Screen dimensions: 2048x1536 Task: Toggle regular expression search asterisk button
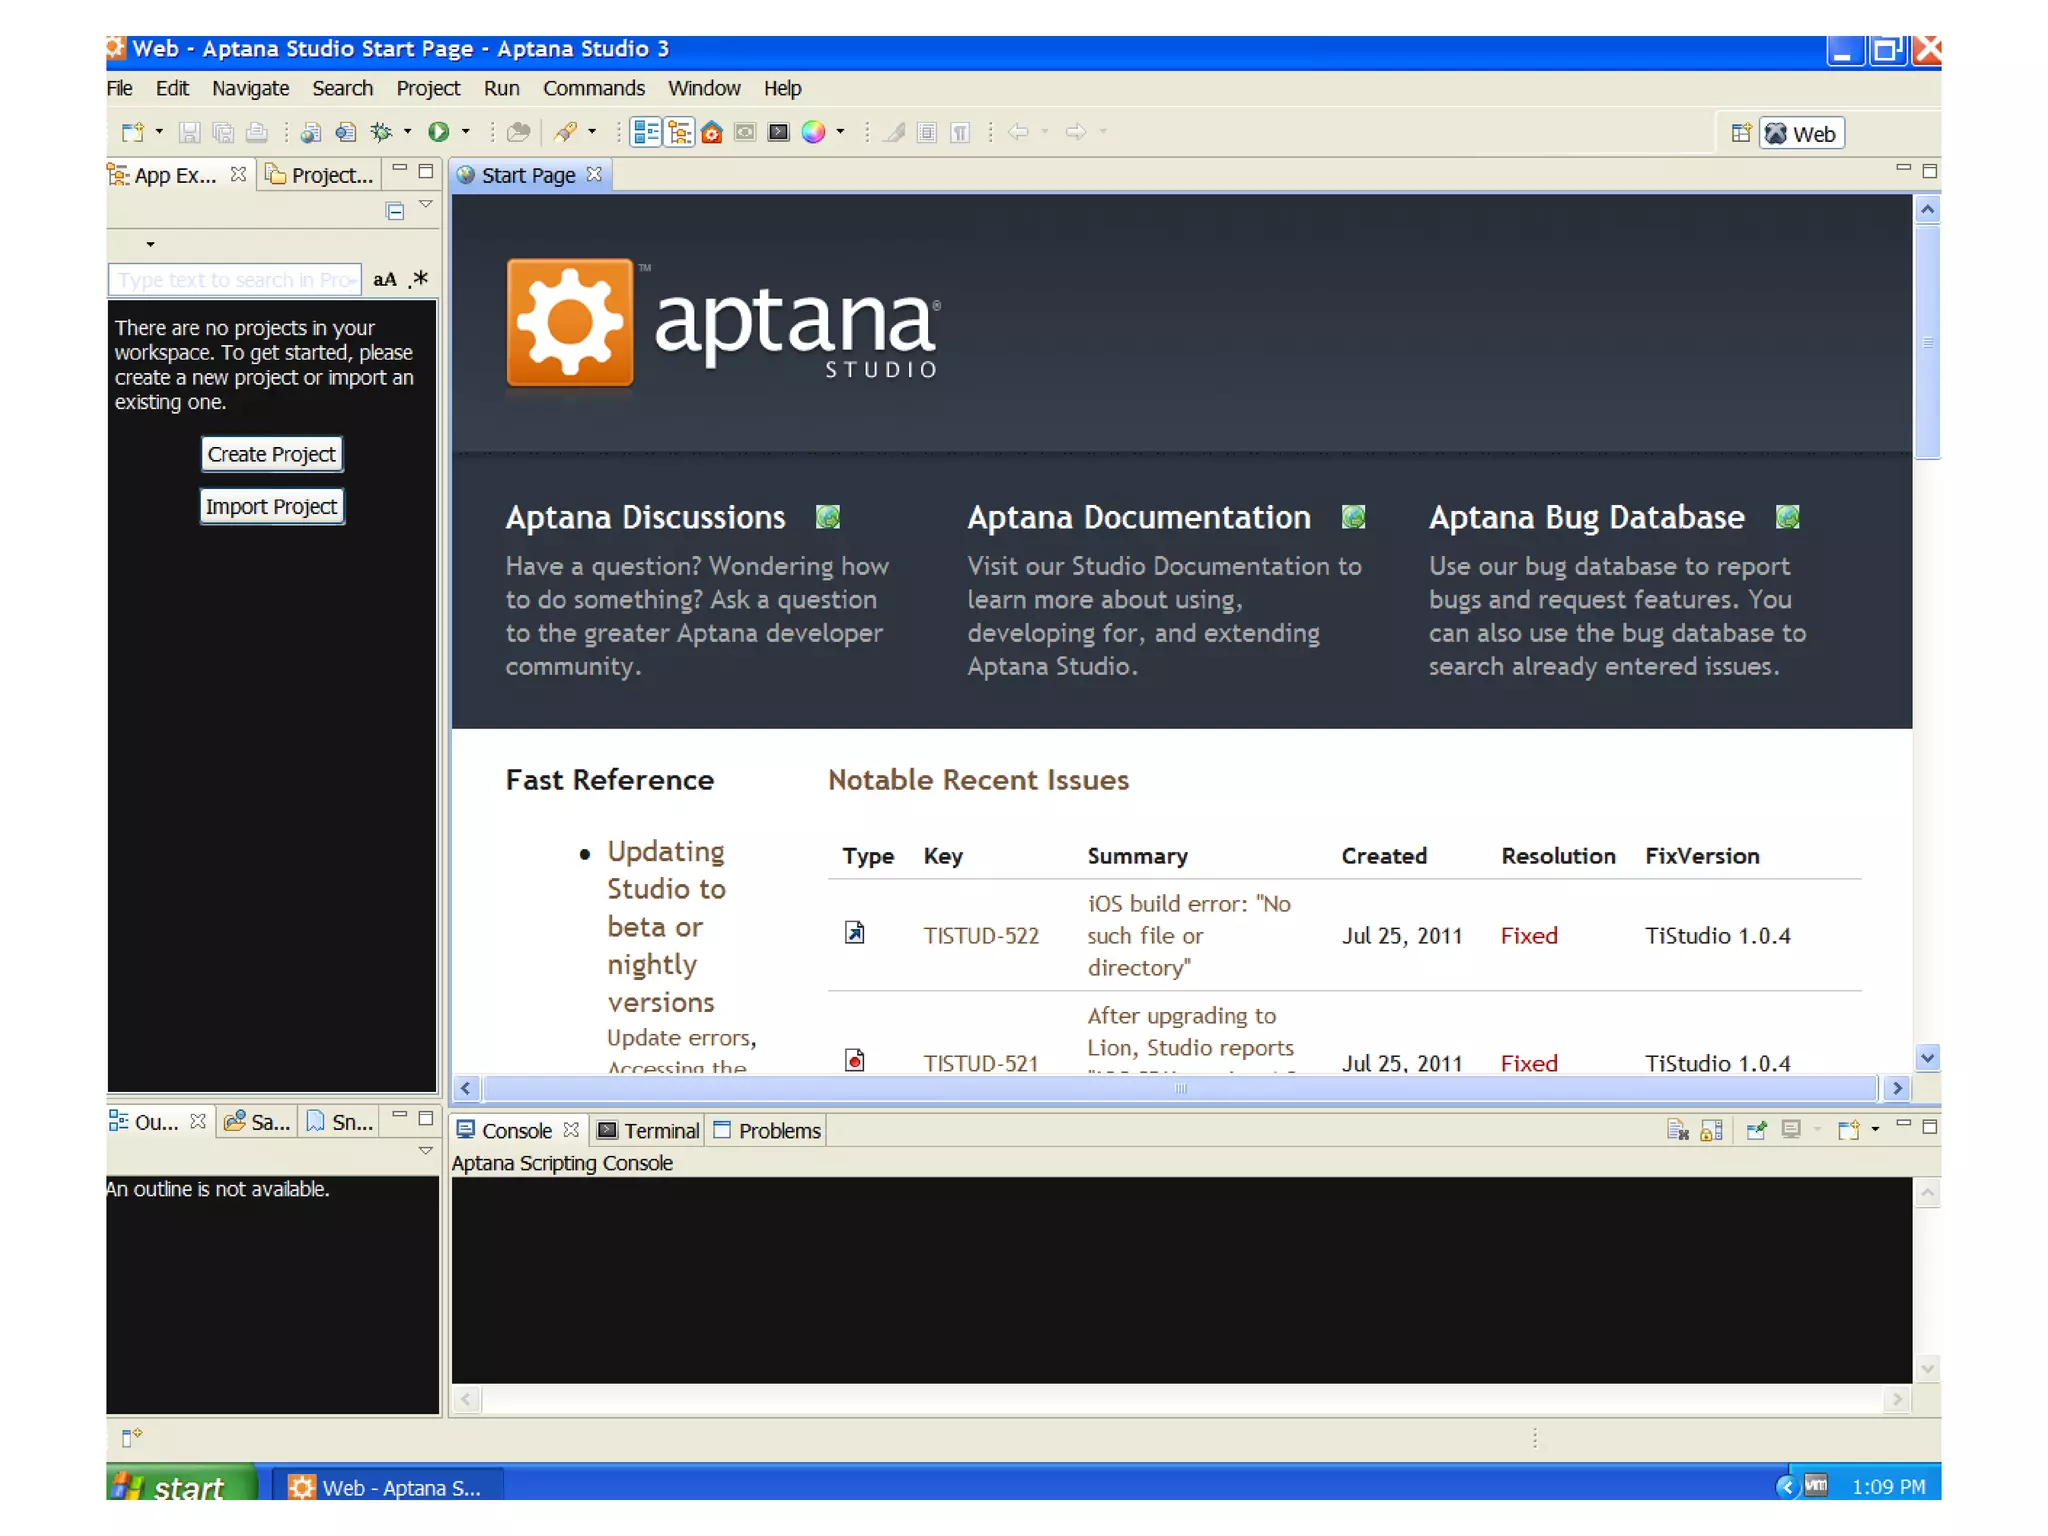click(419, 279)
